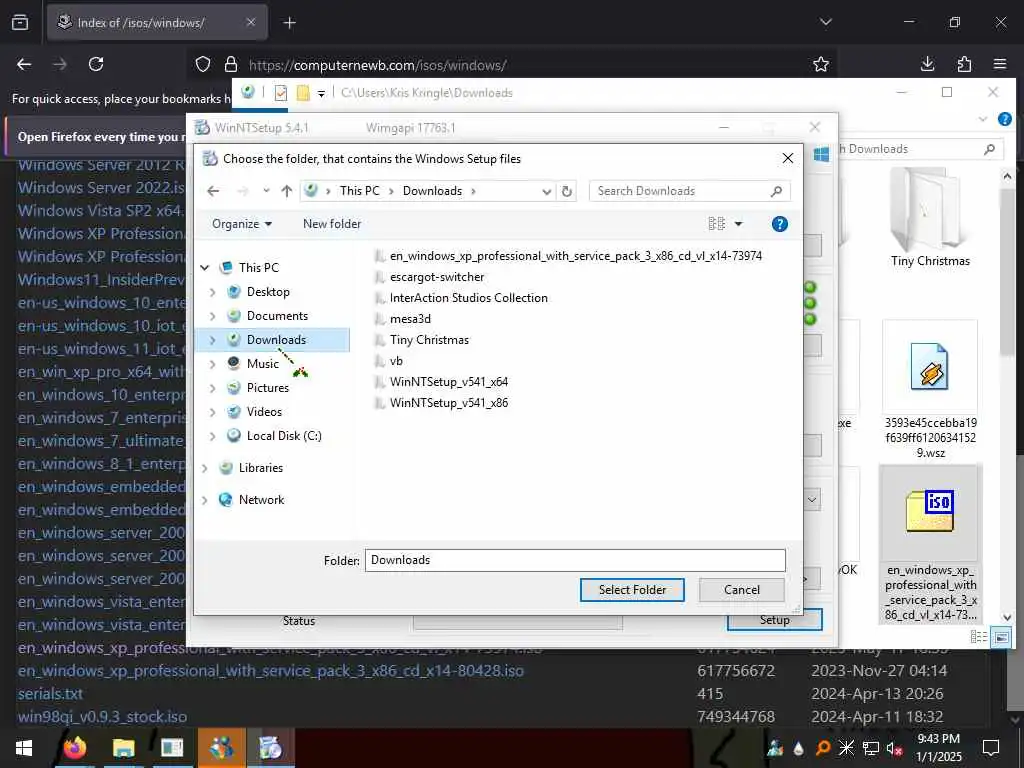This screenshot has height=768, width=1024.
Task: Select the .wsz file thumbnail in Explorer
Action: pos(930,367)
